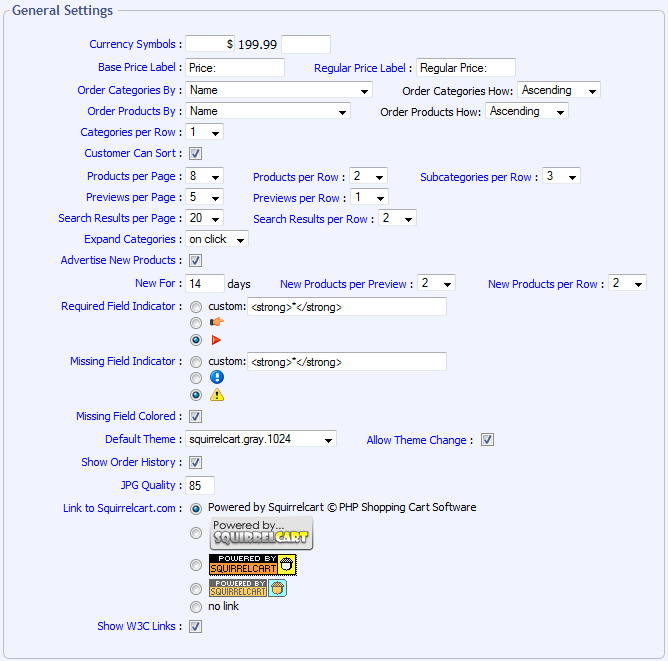Expand the Expand Categories dropdown

pyautogui.click(x=216, y=240)
